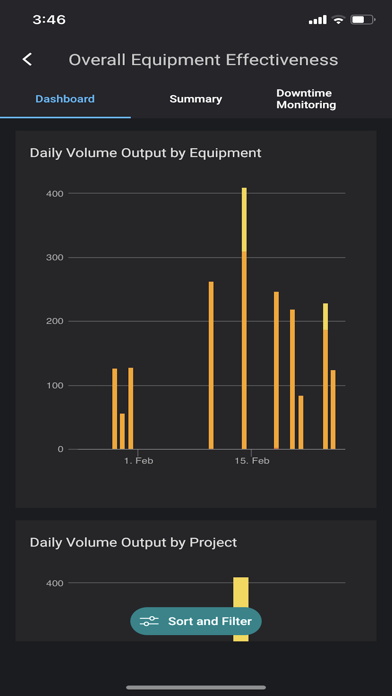This screenshot has width=392, height=696.
Task: Select the tallest bar's yellow top segment
Action: tap(244, 219)
